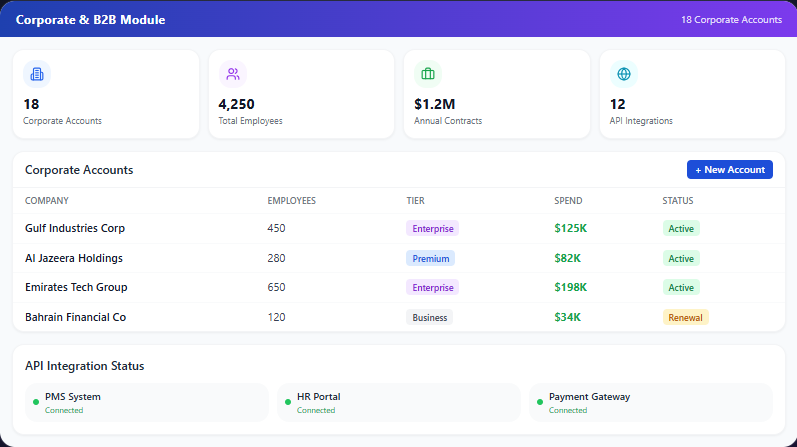Open the Al Jazeera Holdings row
This screenshot has width=797, height=447.
399,258
